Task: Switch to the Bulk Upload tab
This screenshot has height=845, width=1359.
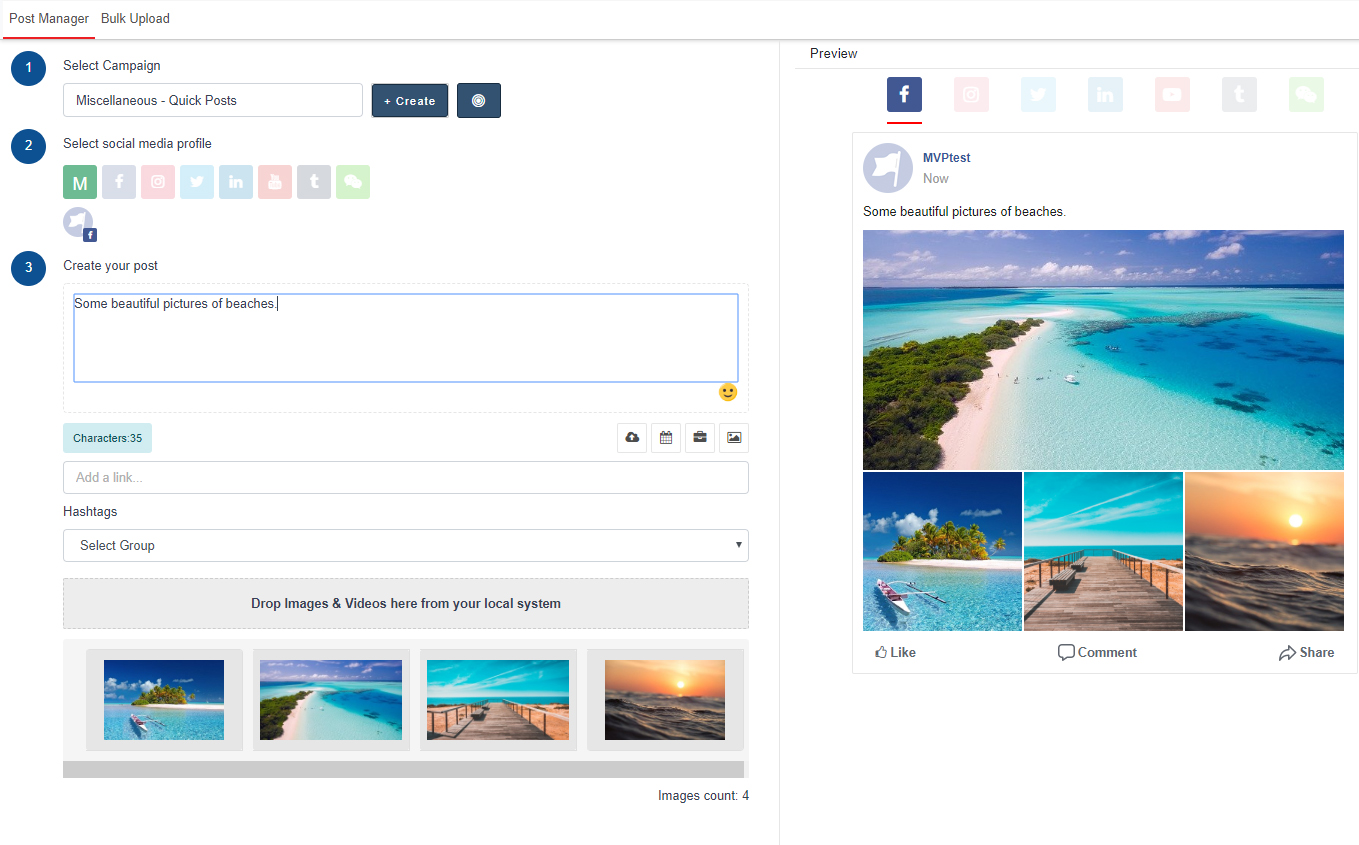Action: (135, 19)
